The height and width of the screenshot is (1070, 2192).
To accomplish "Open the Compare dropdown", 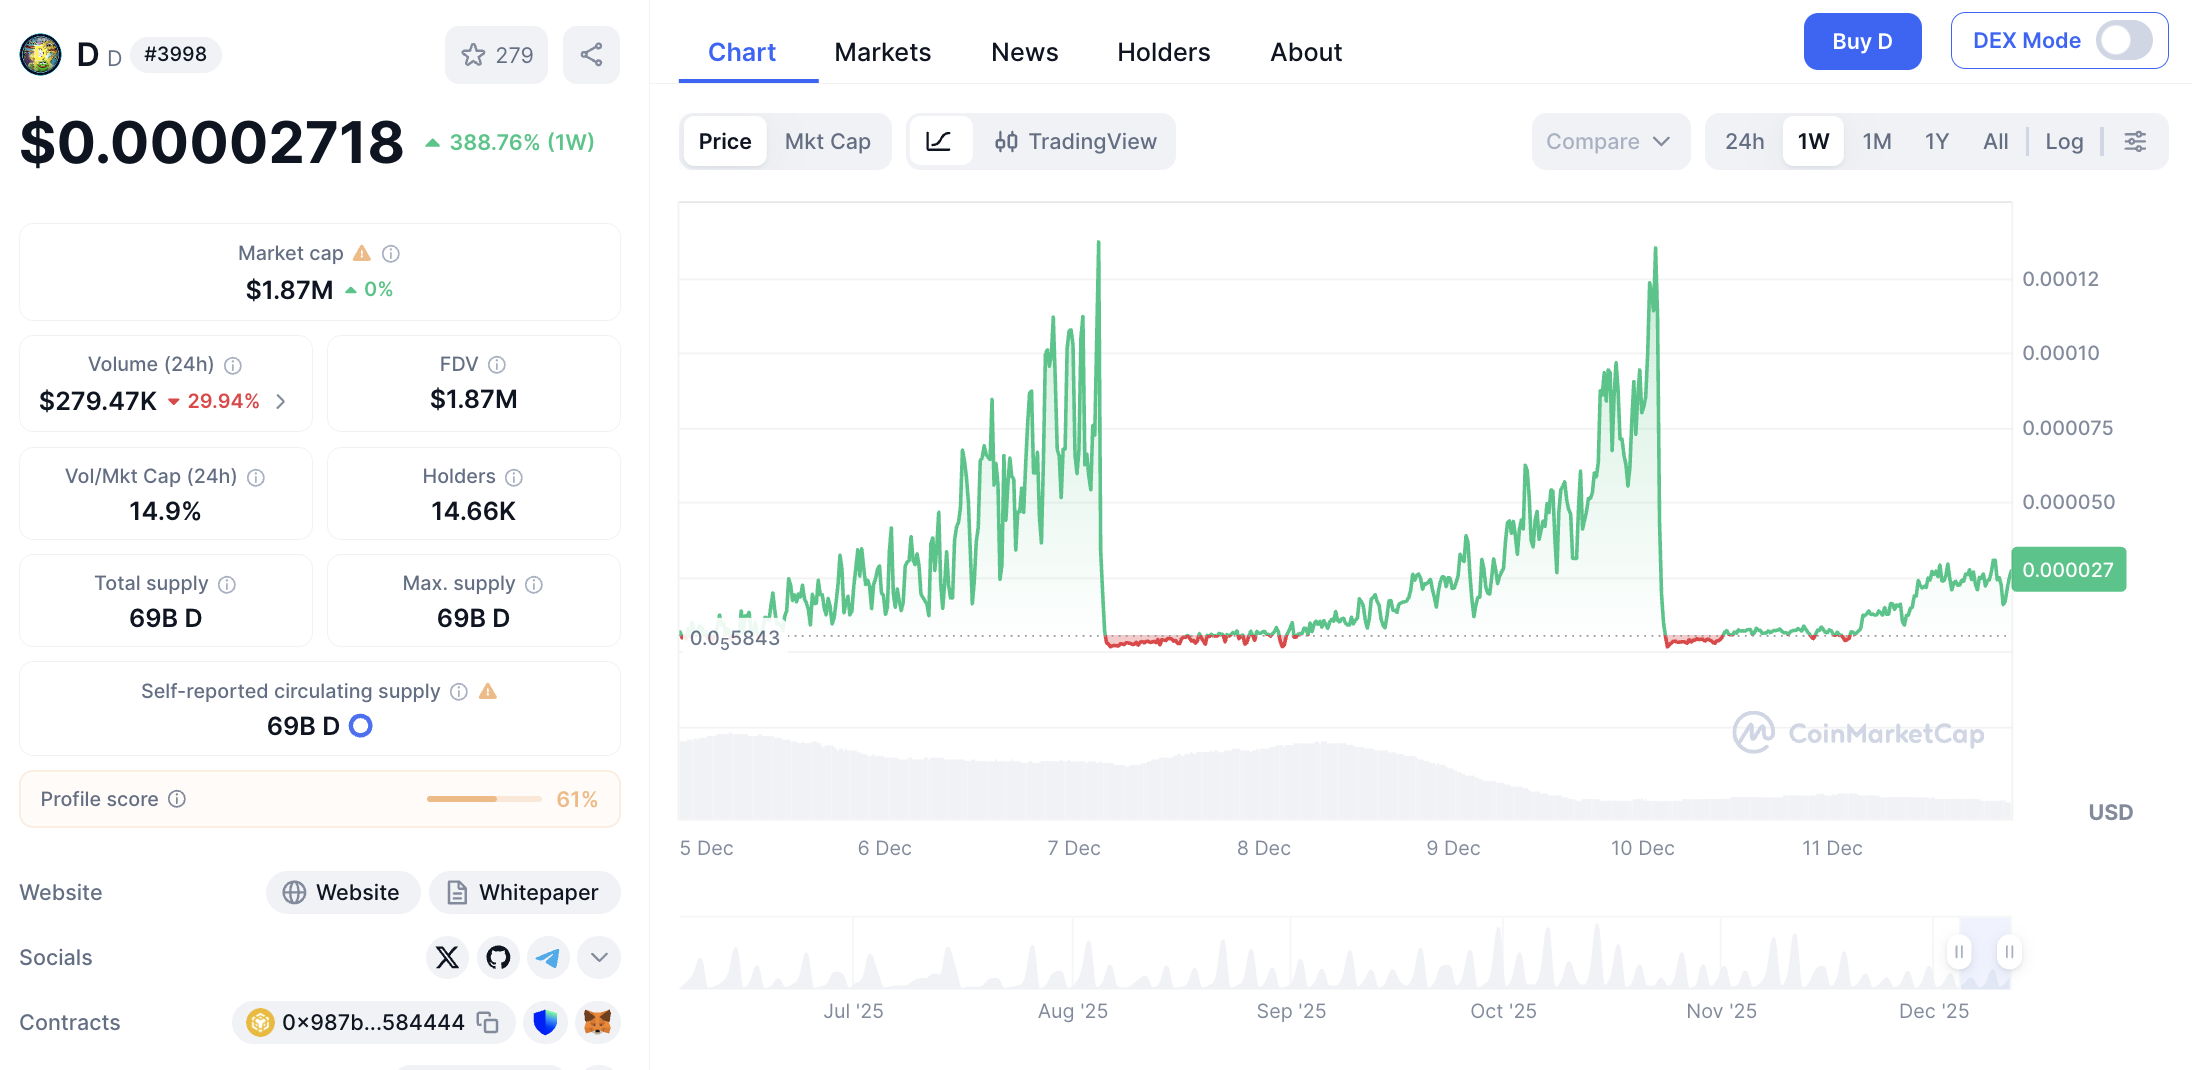I will click(x=1608, y=142).
